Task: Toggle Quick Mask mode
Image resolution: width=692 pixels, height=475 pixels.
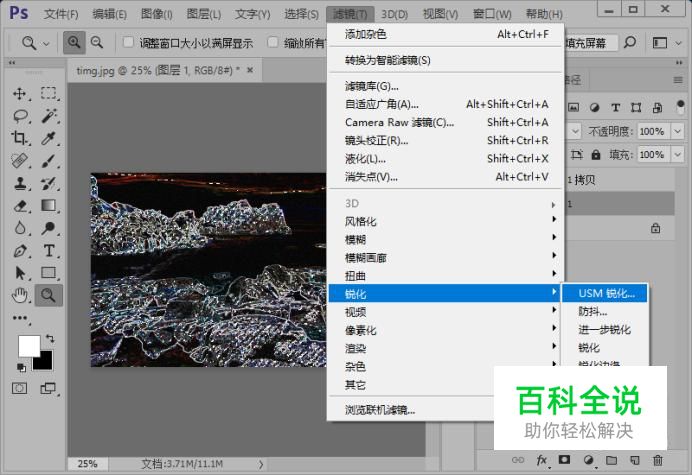Action: coord(19,388)
